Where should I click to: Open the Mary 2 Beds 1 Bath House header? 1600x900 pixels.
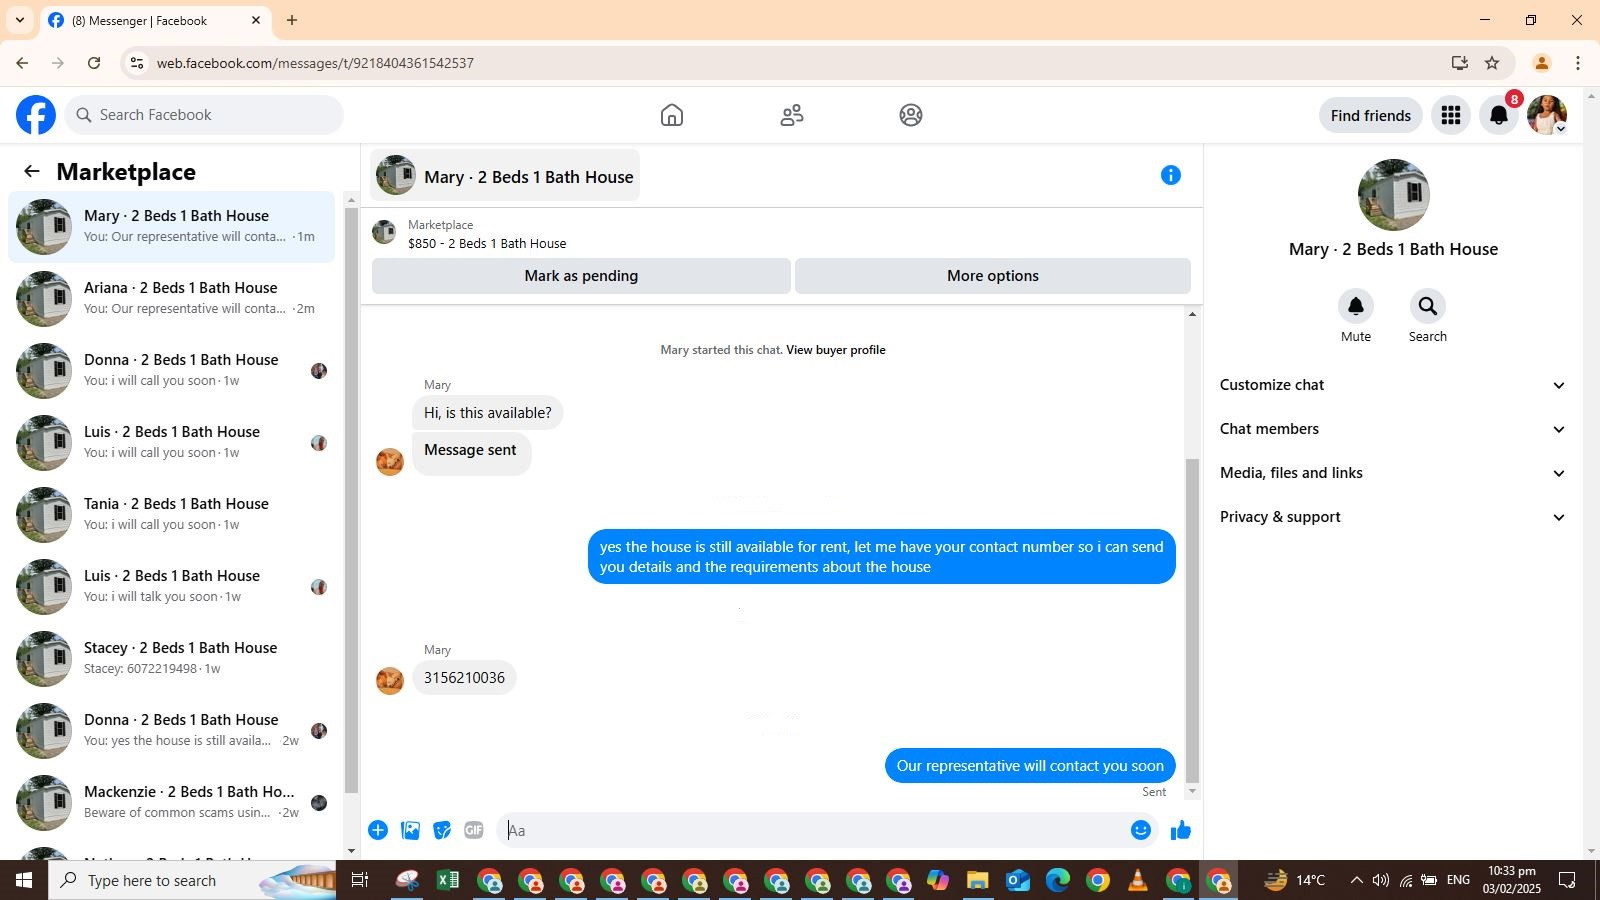click(505, 176)
